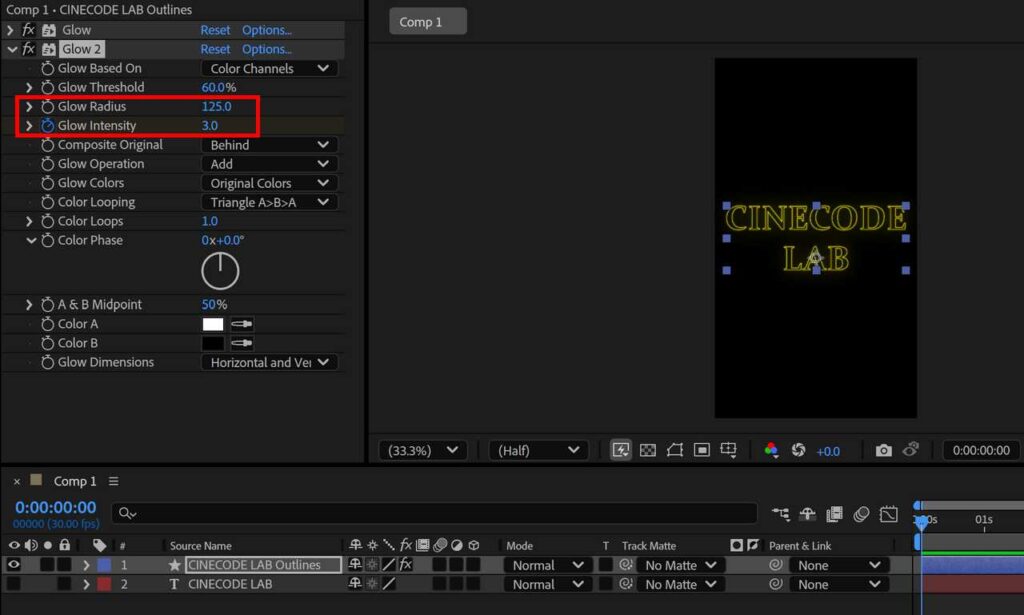The height and width of the screenshot is (615, 1024).
Task: Click Fast Previews icon in viewer
Action: tap(620, 450)
